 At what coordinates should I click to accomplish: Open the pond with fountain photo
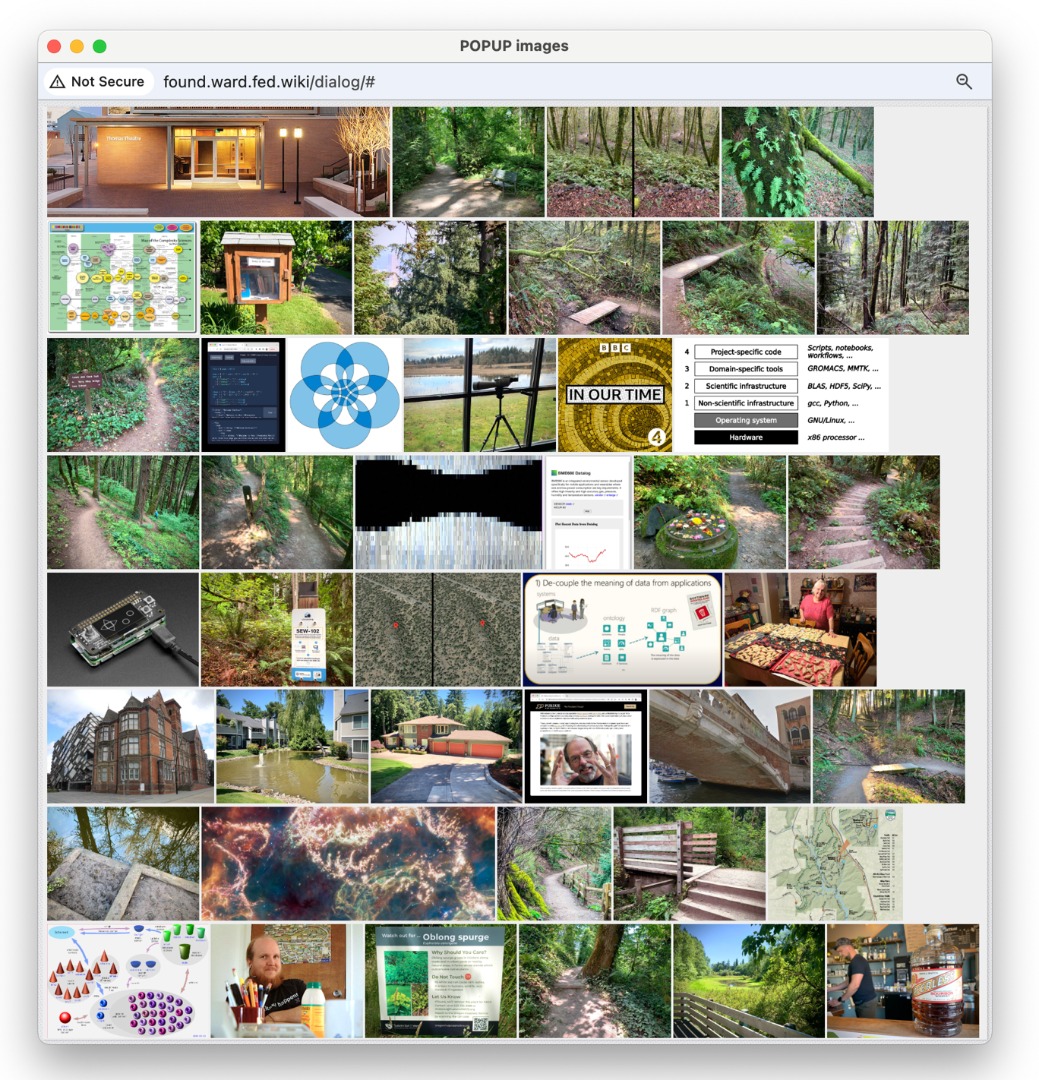(x=292, y=746)
